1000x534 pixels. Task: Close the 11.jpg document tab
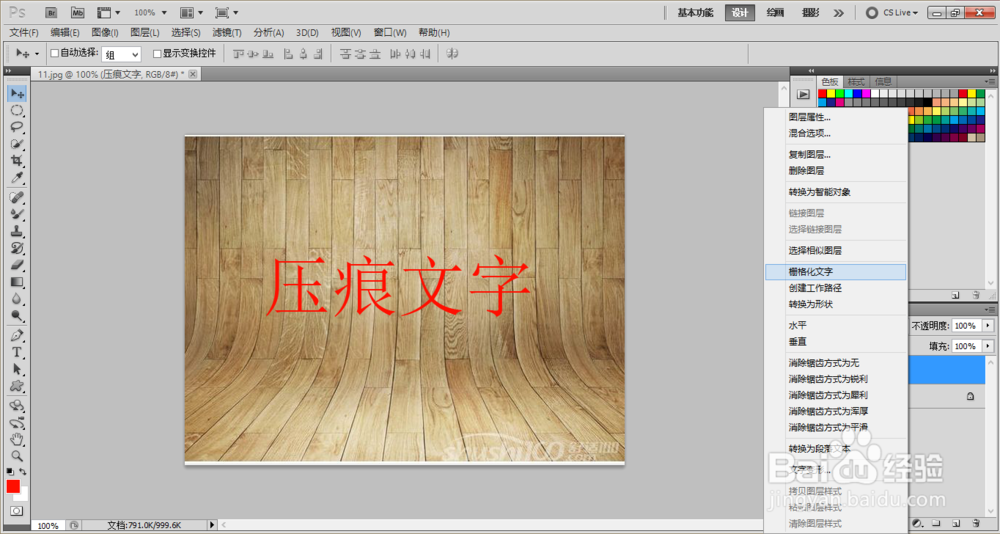[x=193, y=74]
